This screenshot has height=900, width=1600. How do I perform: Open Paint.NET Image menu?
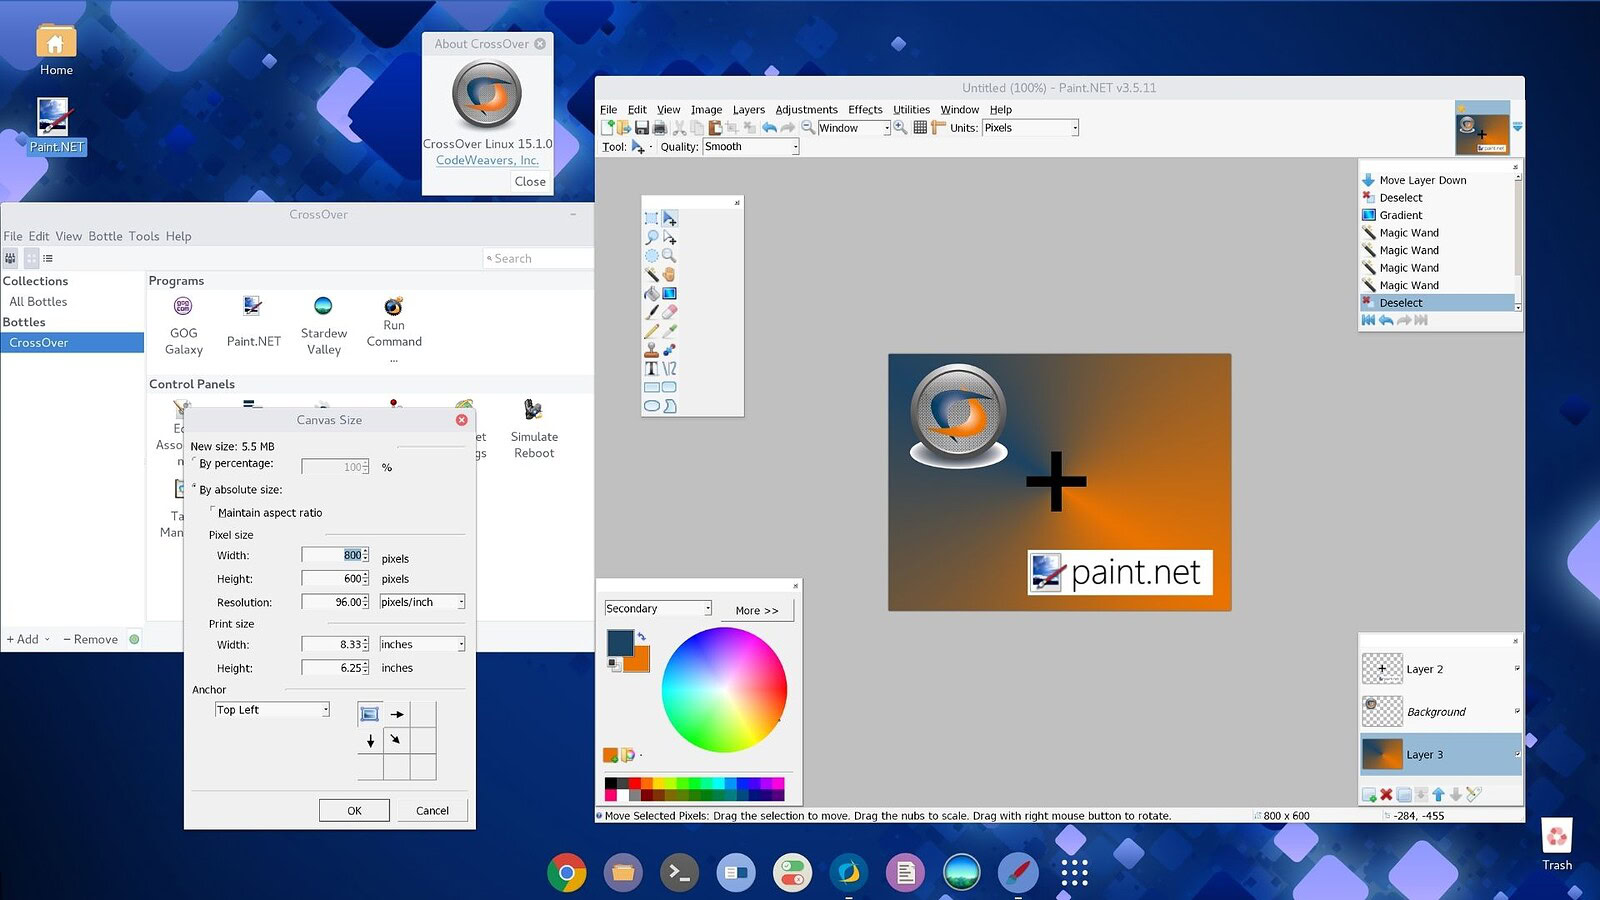tap(706, 110)
